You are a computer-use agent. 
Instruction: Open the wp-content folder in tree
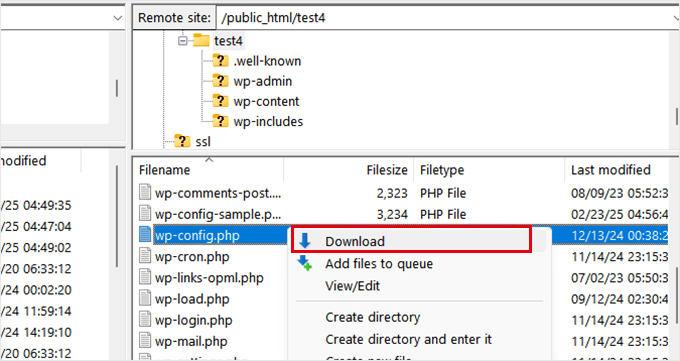[266, 102]
